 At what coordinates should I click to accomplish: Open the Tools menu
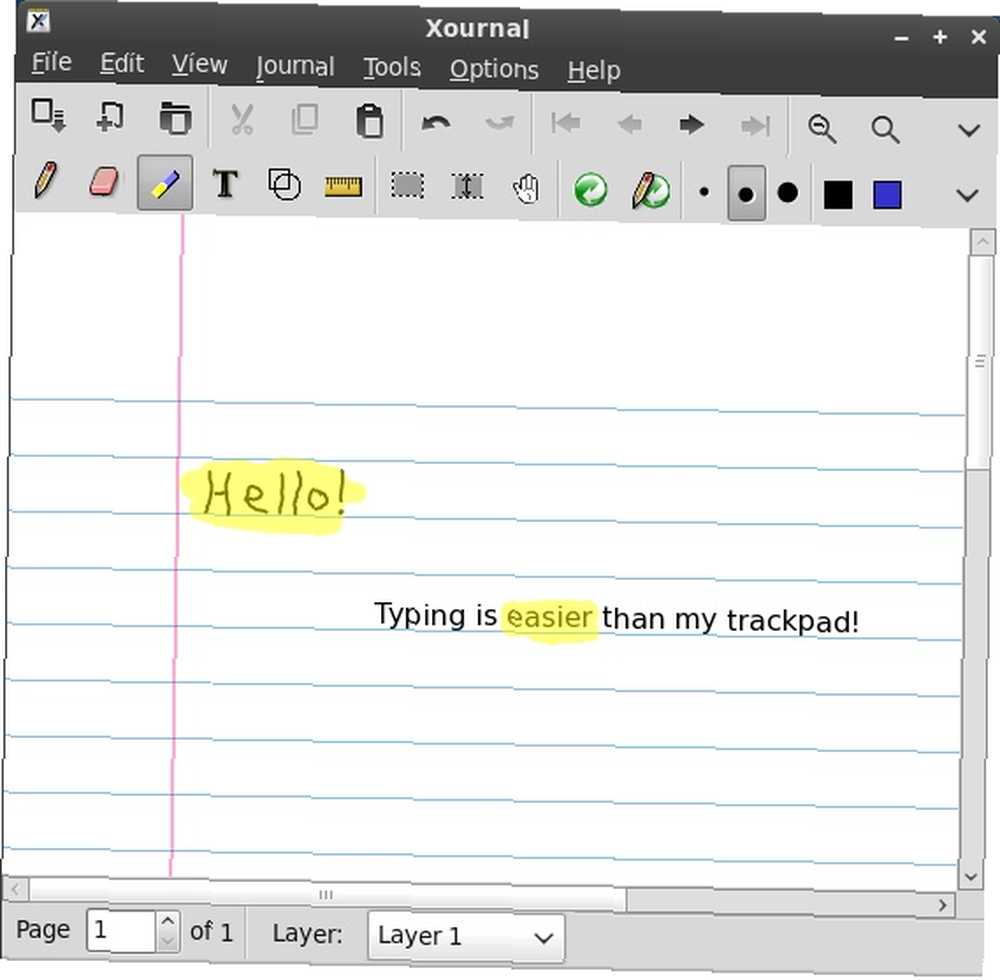point(392,68)
